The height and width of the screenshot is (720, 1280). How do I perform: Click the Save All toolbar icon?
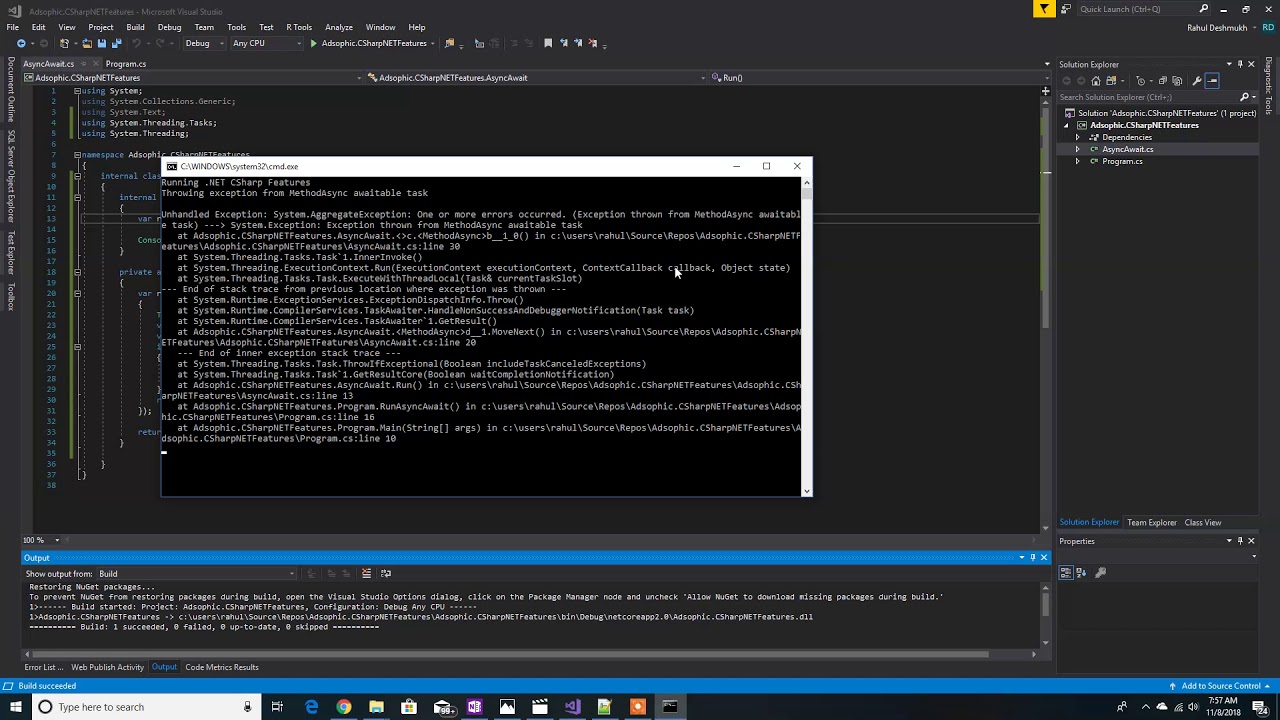(117, 43)
